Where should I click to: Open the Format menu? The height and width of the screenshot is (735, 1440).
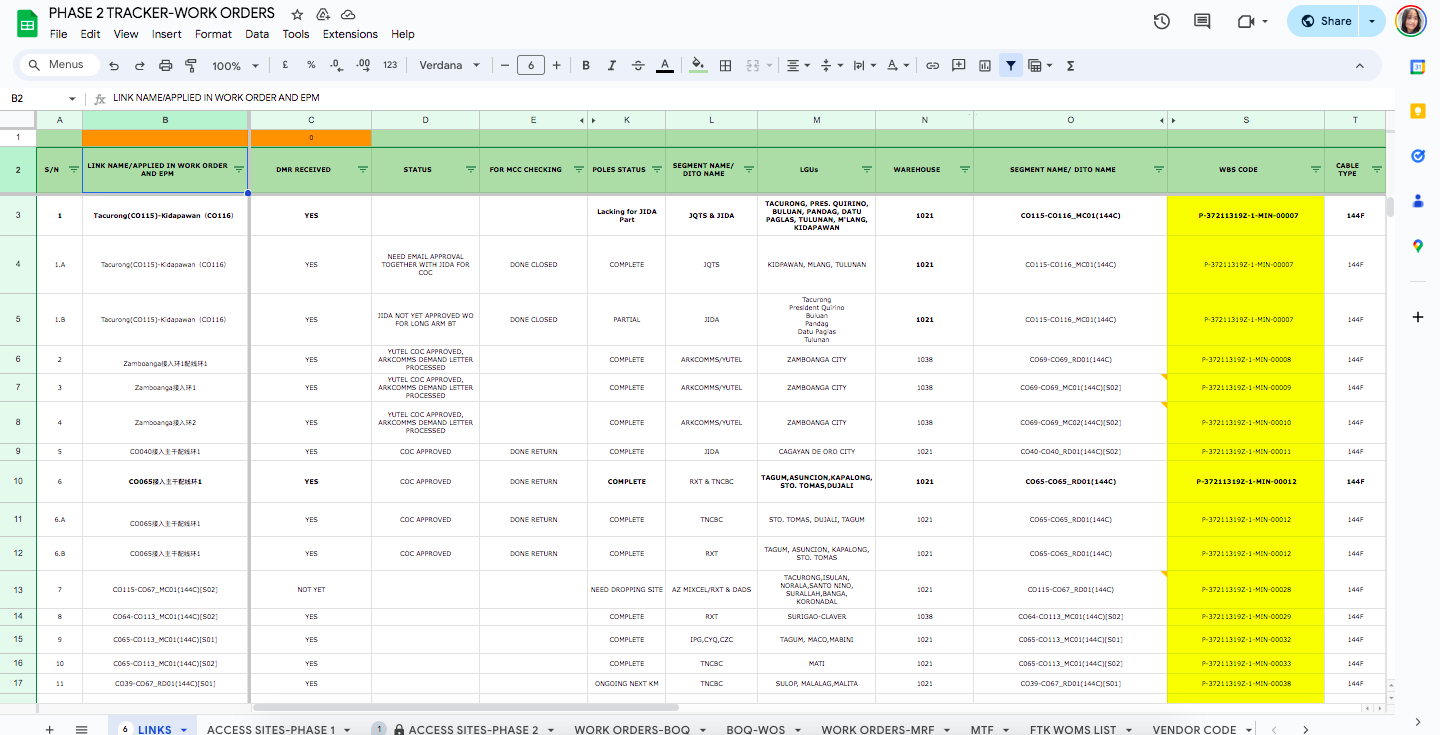click(213, 34)
